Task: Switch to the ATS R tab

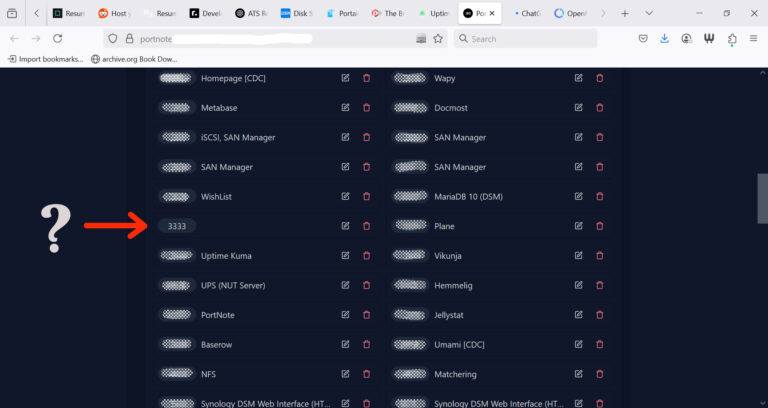Action: (252, 13)
